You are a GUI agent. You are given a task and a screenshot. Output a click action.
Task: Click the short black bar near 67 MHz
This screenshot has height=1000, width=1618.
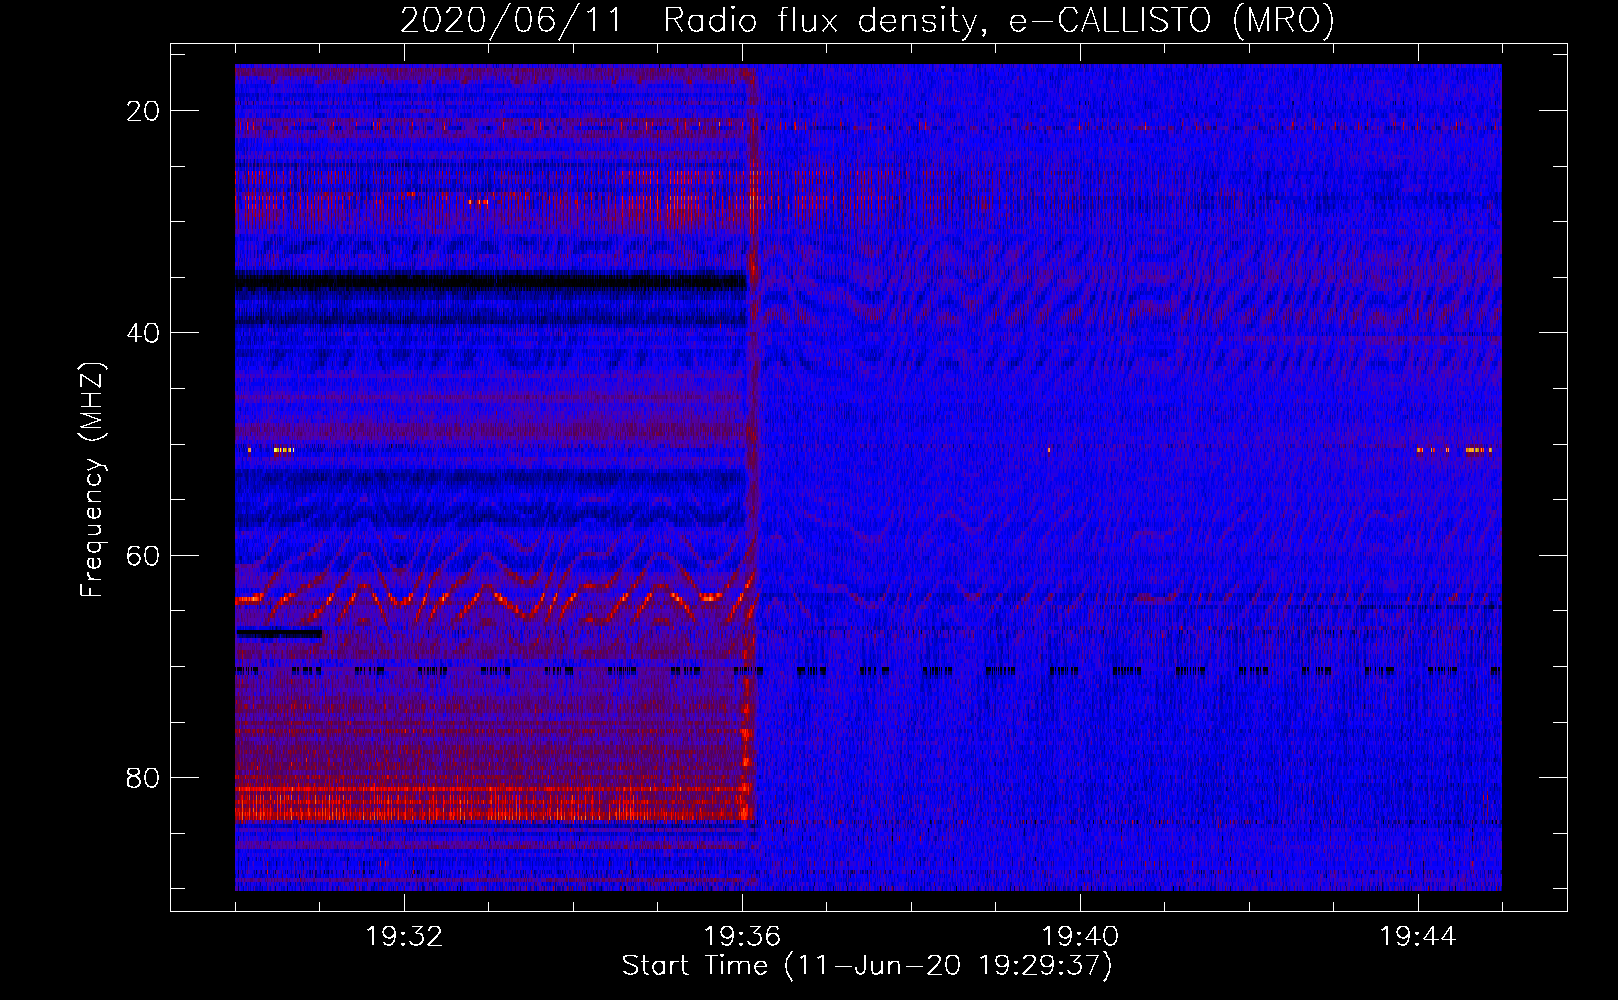[x=279, y=633]
